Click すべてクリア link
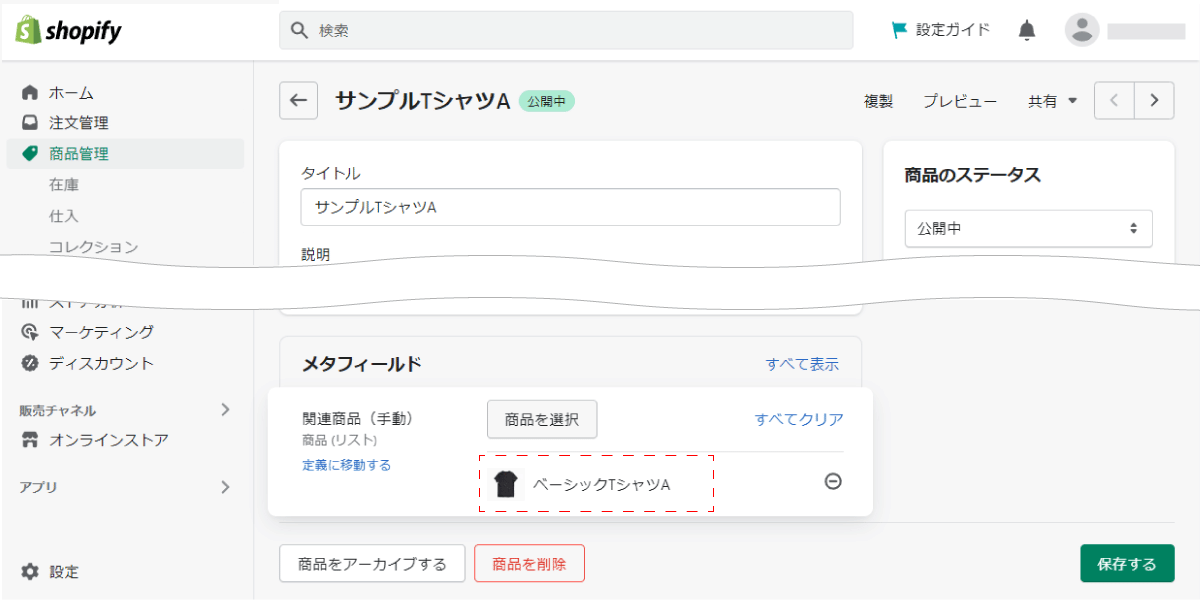This screenshot has width=1200, height=600. (x=799, y=419)
